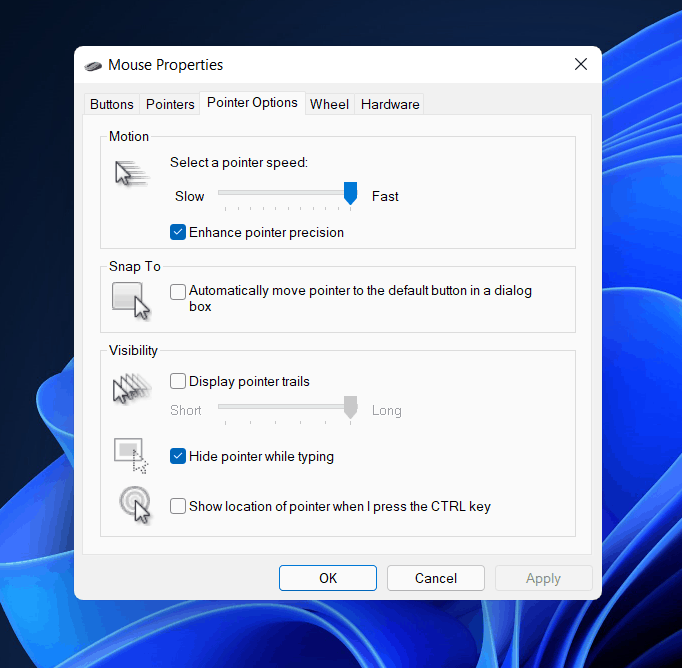
Task: Uncheck Hide pointer while typing
Action: pos(178,456)
